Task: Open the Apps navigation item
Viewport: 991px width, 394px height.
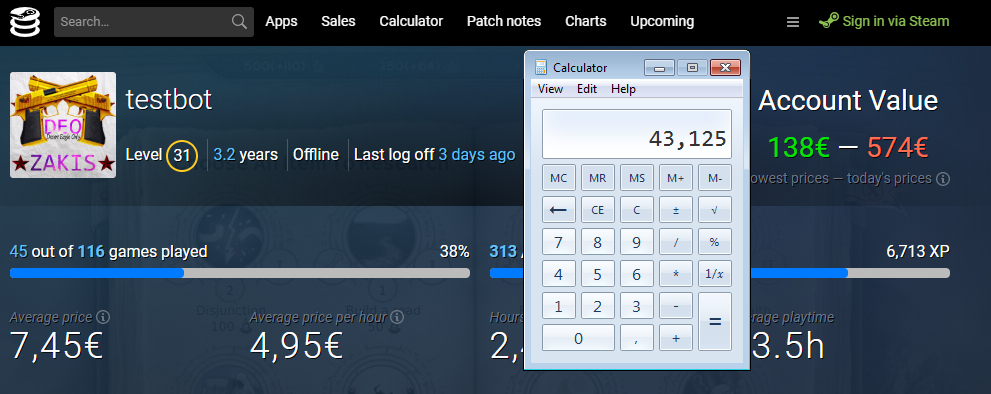Action: 281,22
